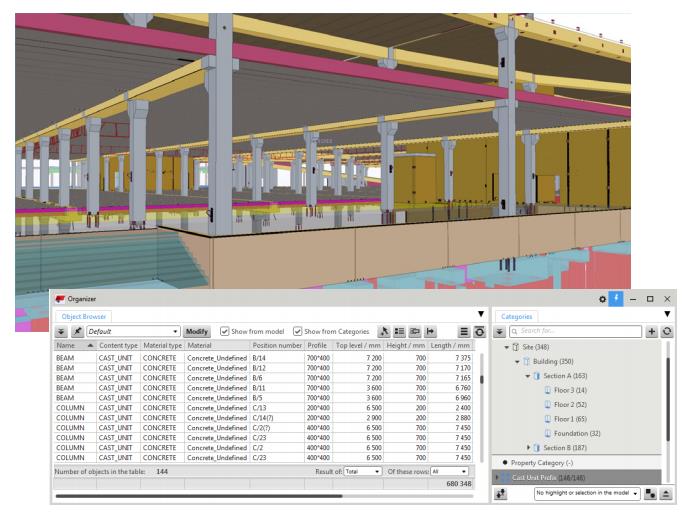Click the Property Category bullet icon
The height and width of the screenshot is (512, 686).
pyautogui.click(x=505, y=463)
